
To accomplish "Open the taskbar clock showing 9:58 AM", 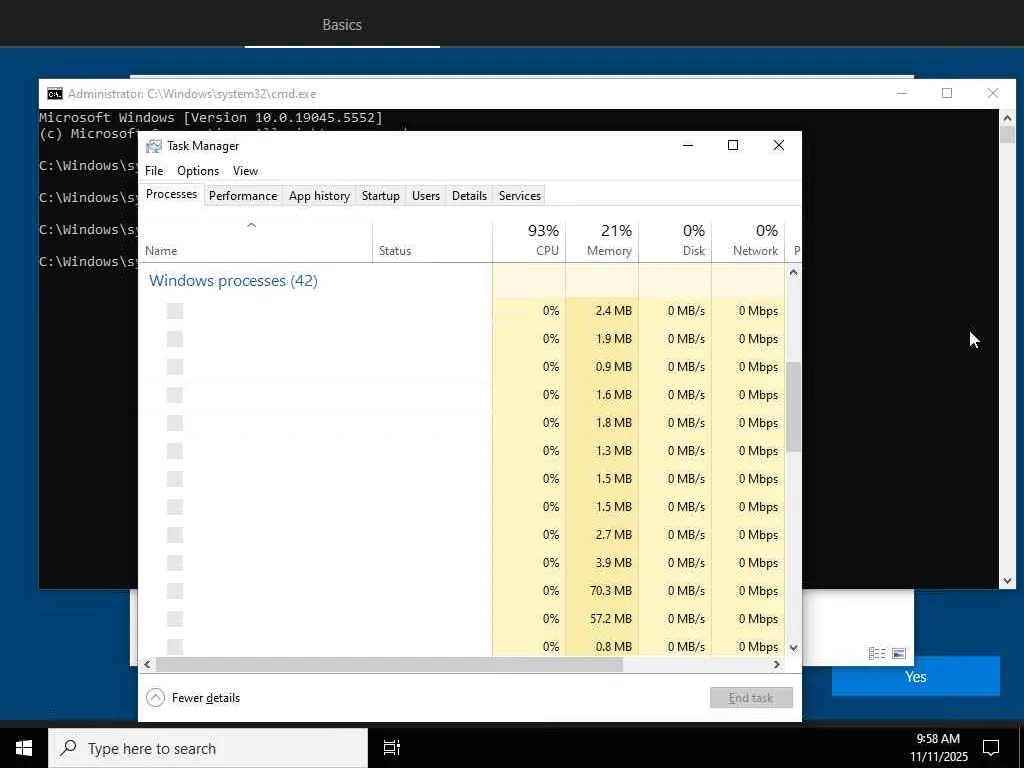I will [938, 748].
